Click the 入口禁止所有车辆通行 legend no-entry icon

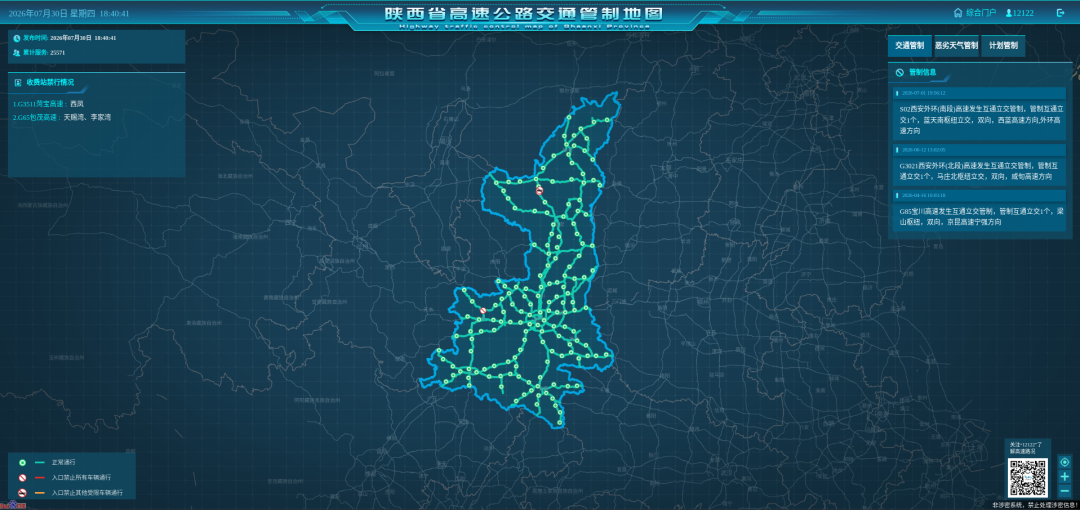tap(22, 478)
